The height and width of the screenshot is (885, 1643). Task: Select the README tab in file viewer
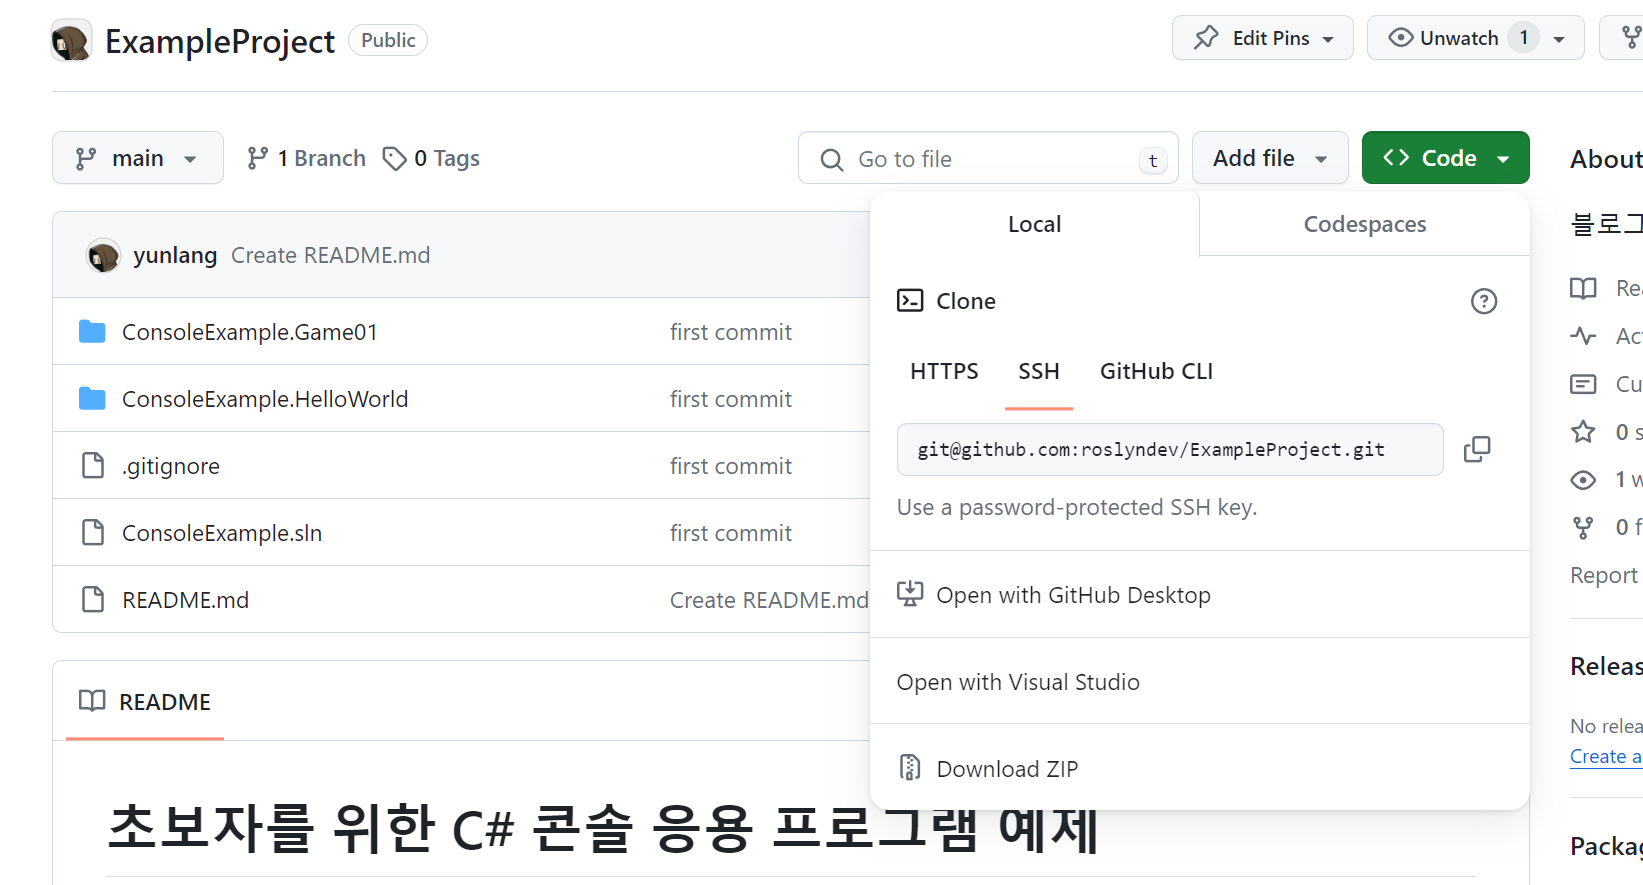145,702
